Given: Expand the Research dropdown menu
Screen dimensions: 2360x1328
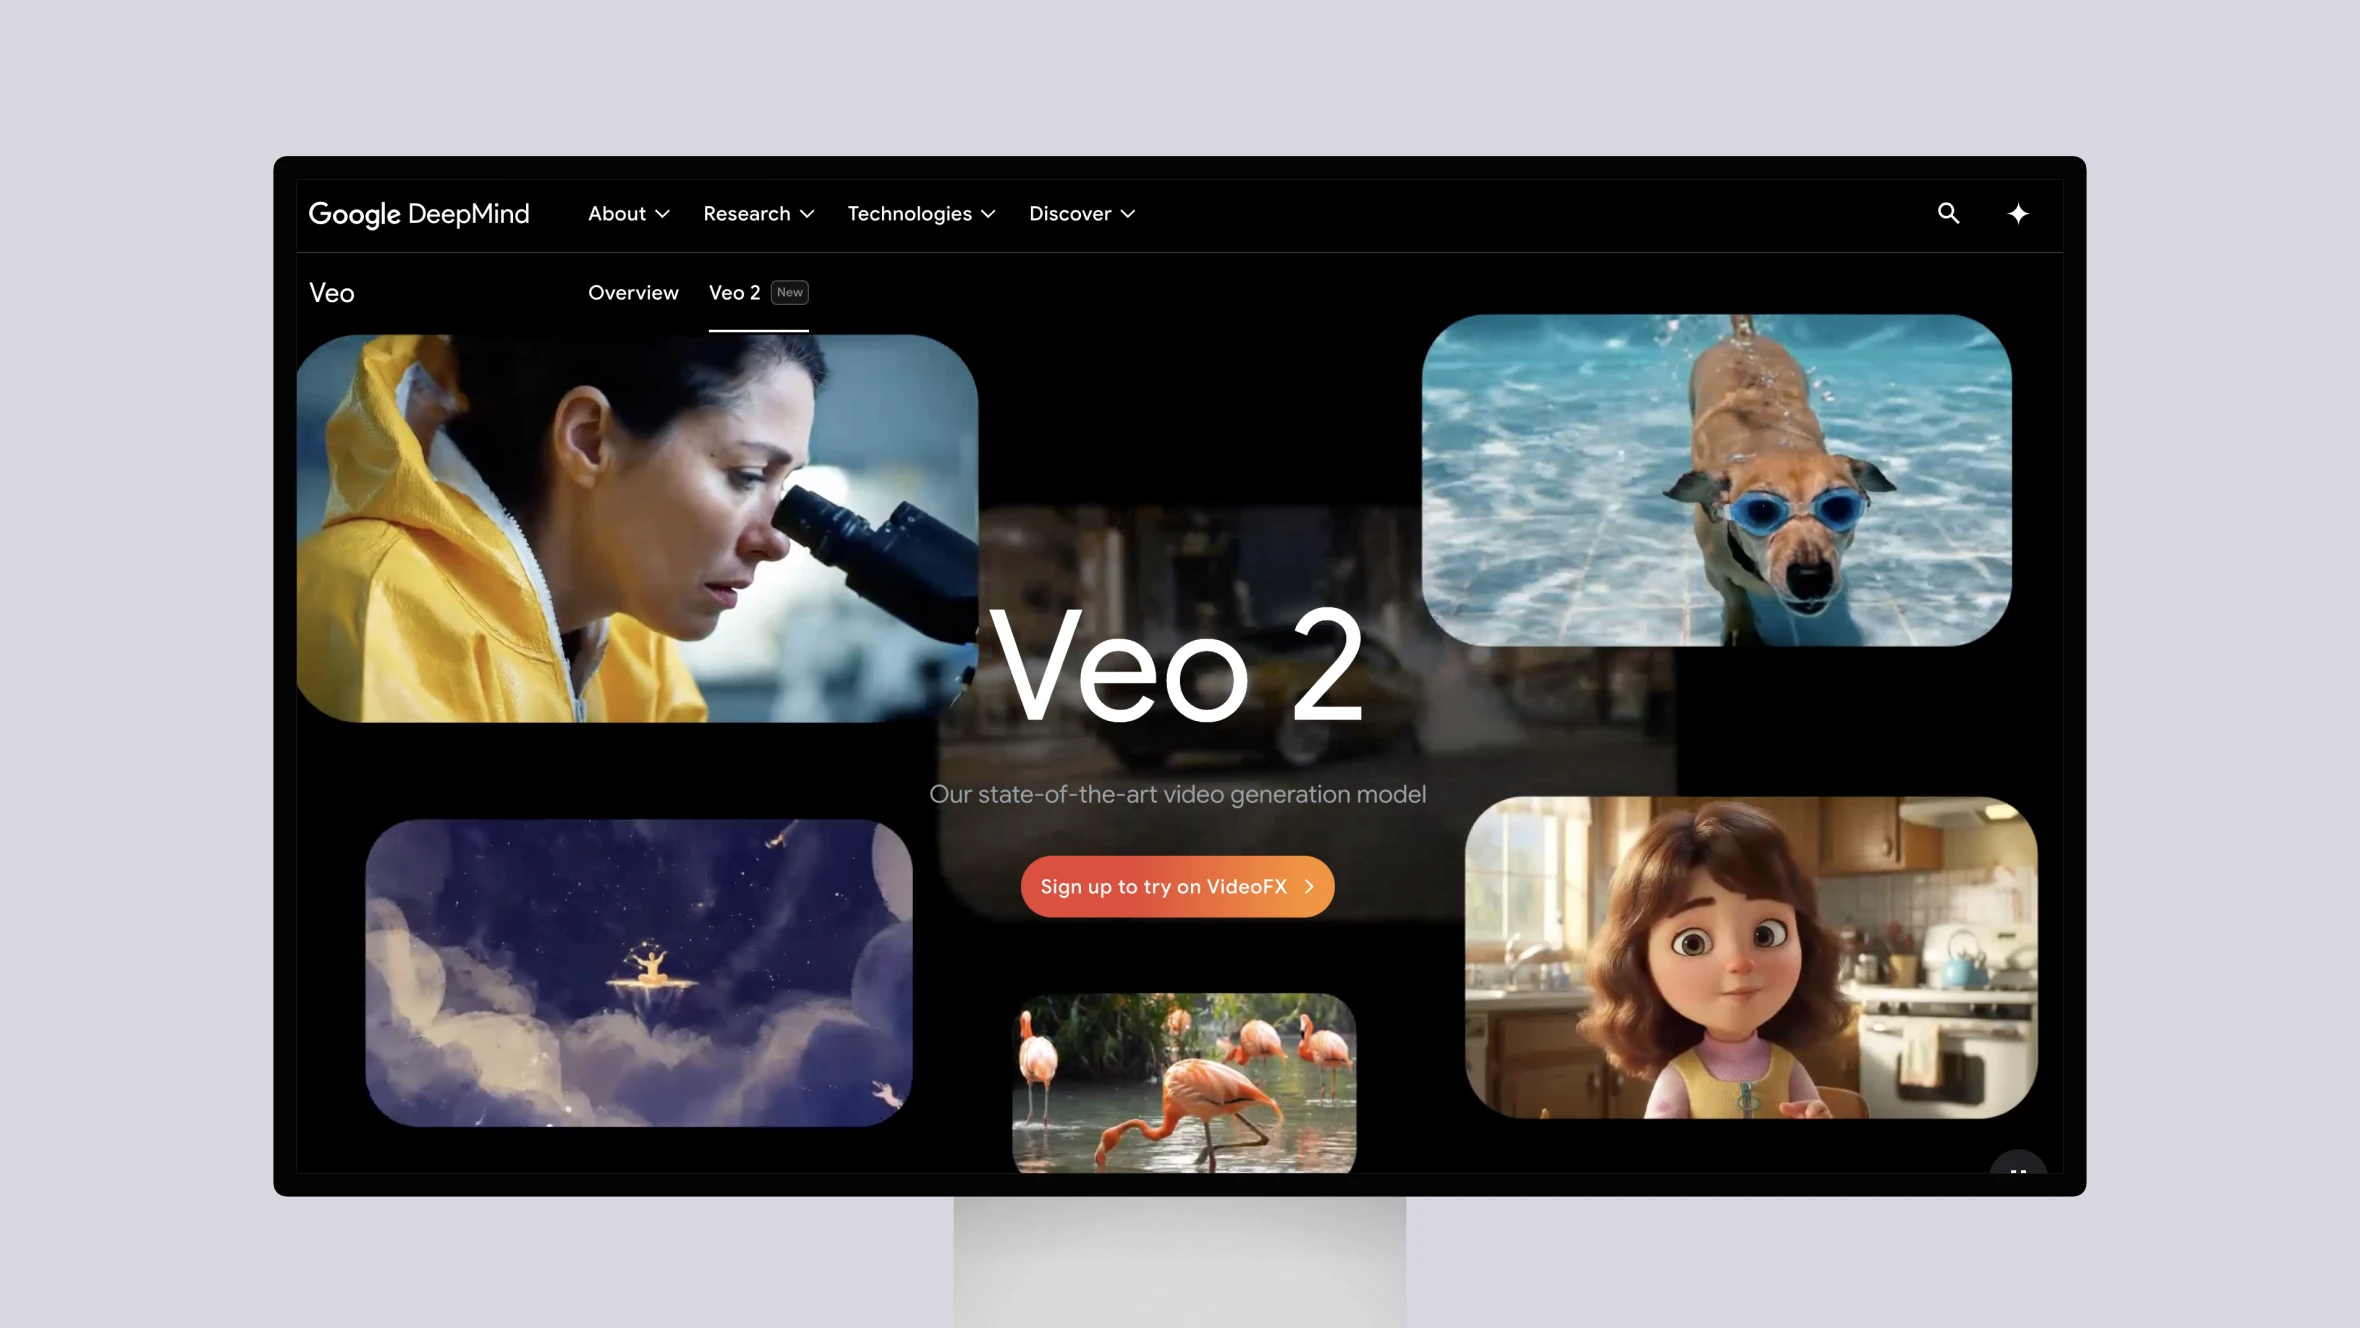Looking at the screenshot, I should (x=757, y=212).
